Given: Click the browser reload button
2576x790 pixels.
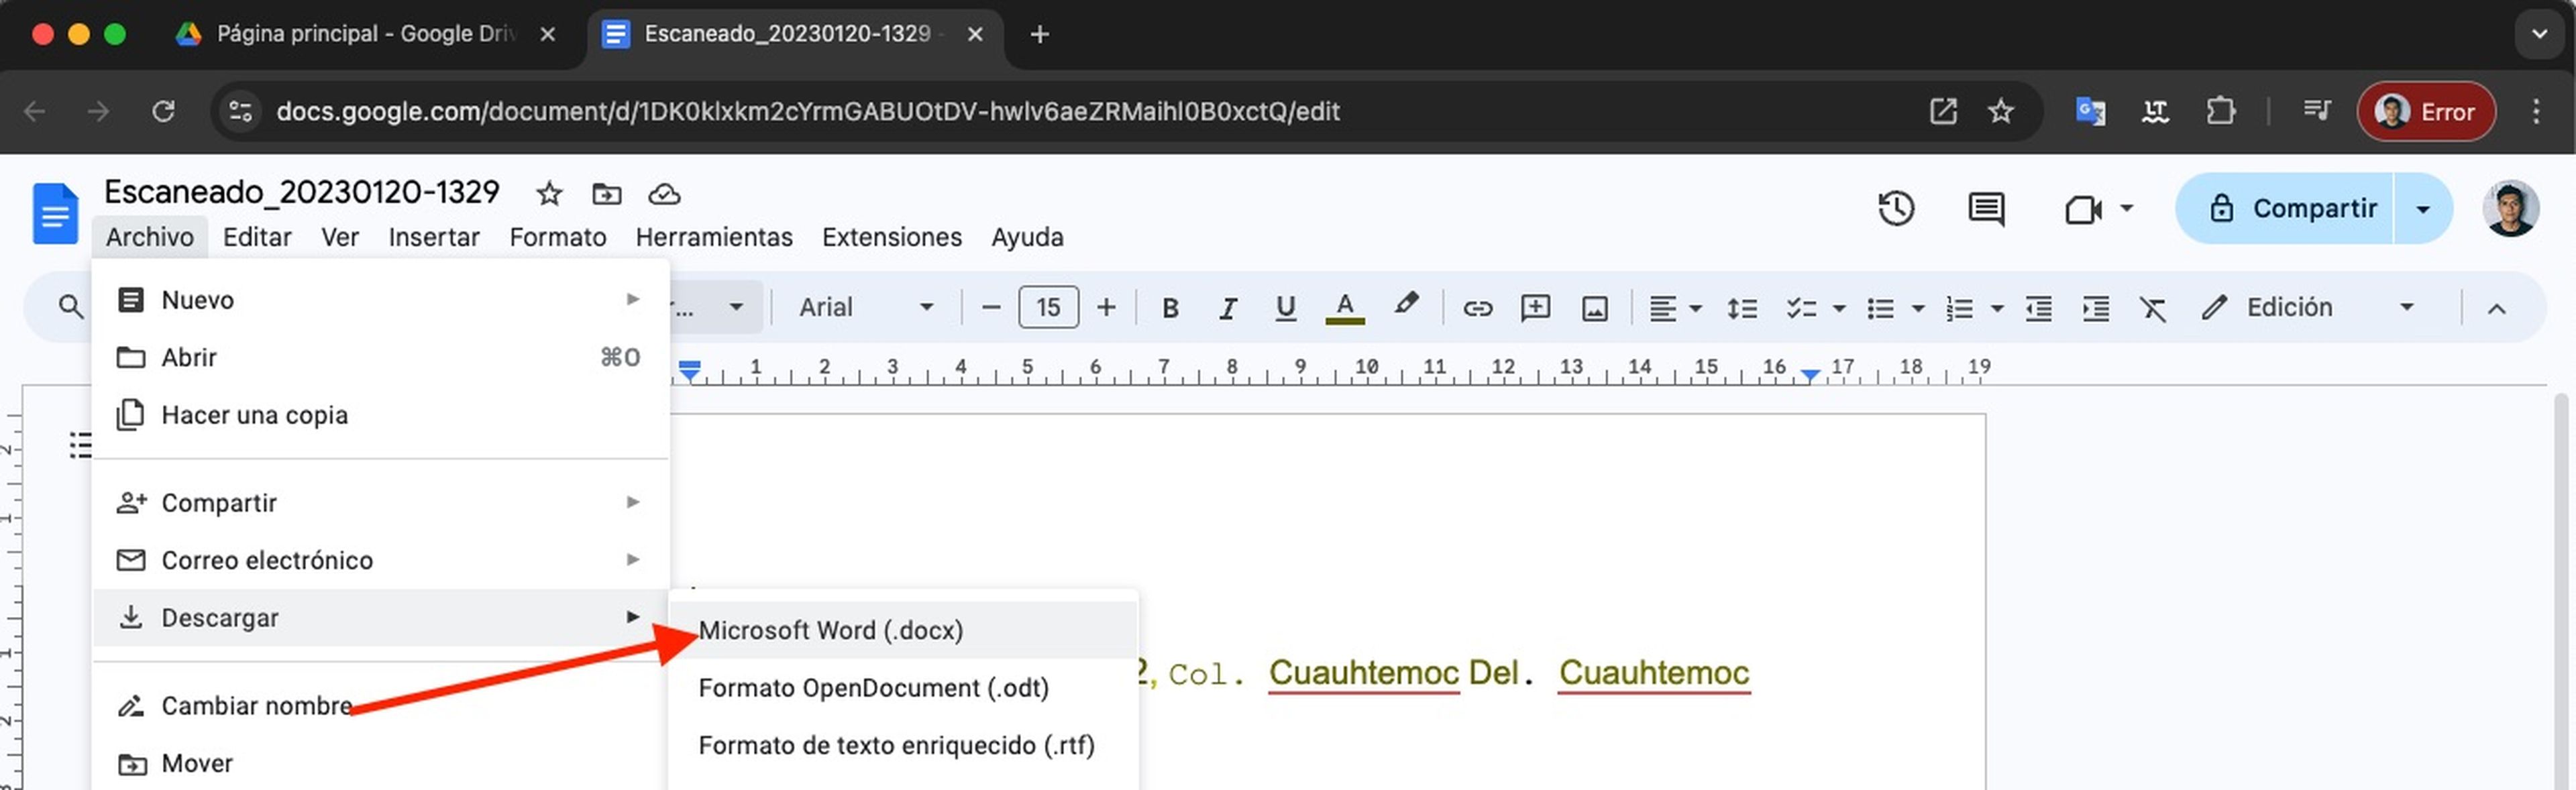Looking at the screenshot, I should [163, 111].
